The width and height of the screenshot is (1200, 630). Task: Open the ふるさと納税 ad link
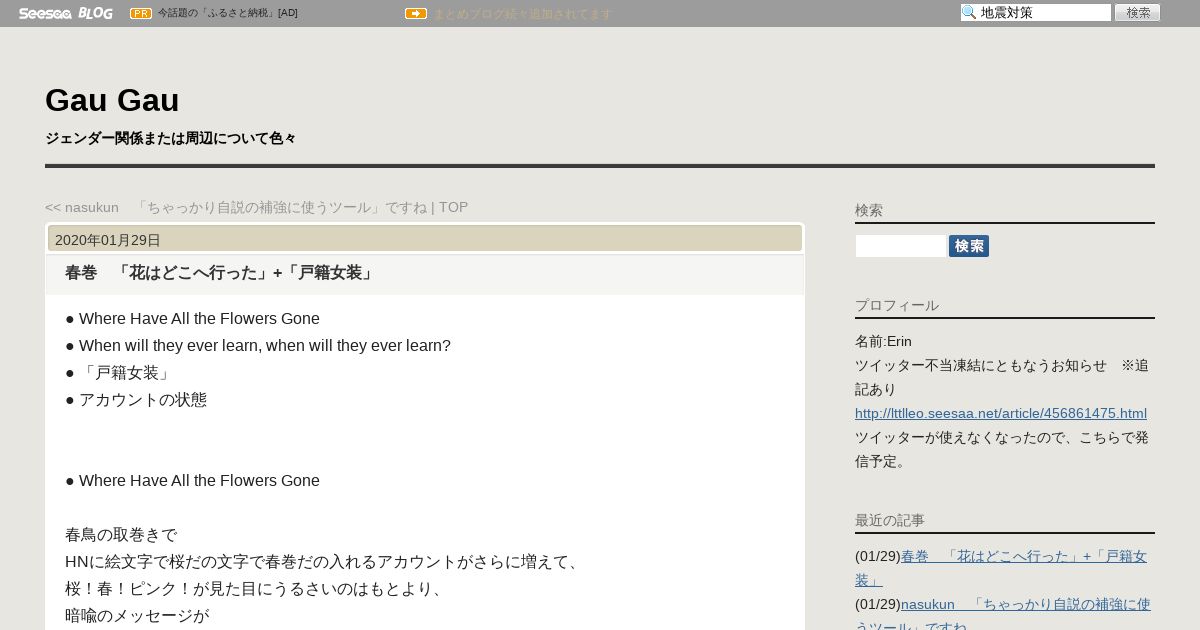pyautogui.click(x=227, y=13)
